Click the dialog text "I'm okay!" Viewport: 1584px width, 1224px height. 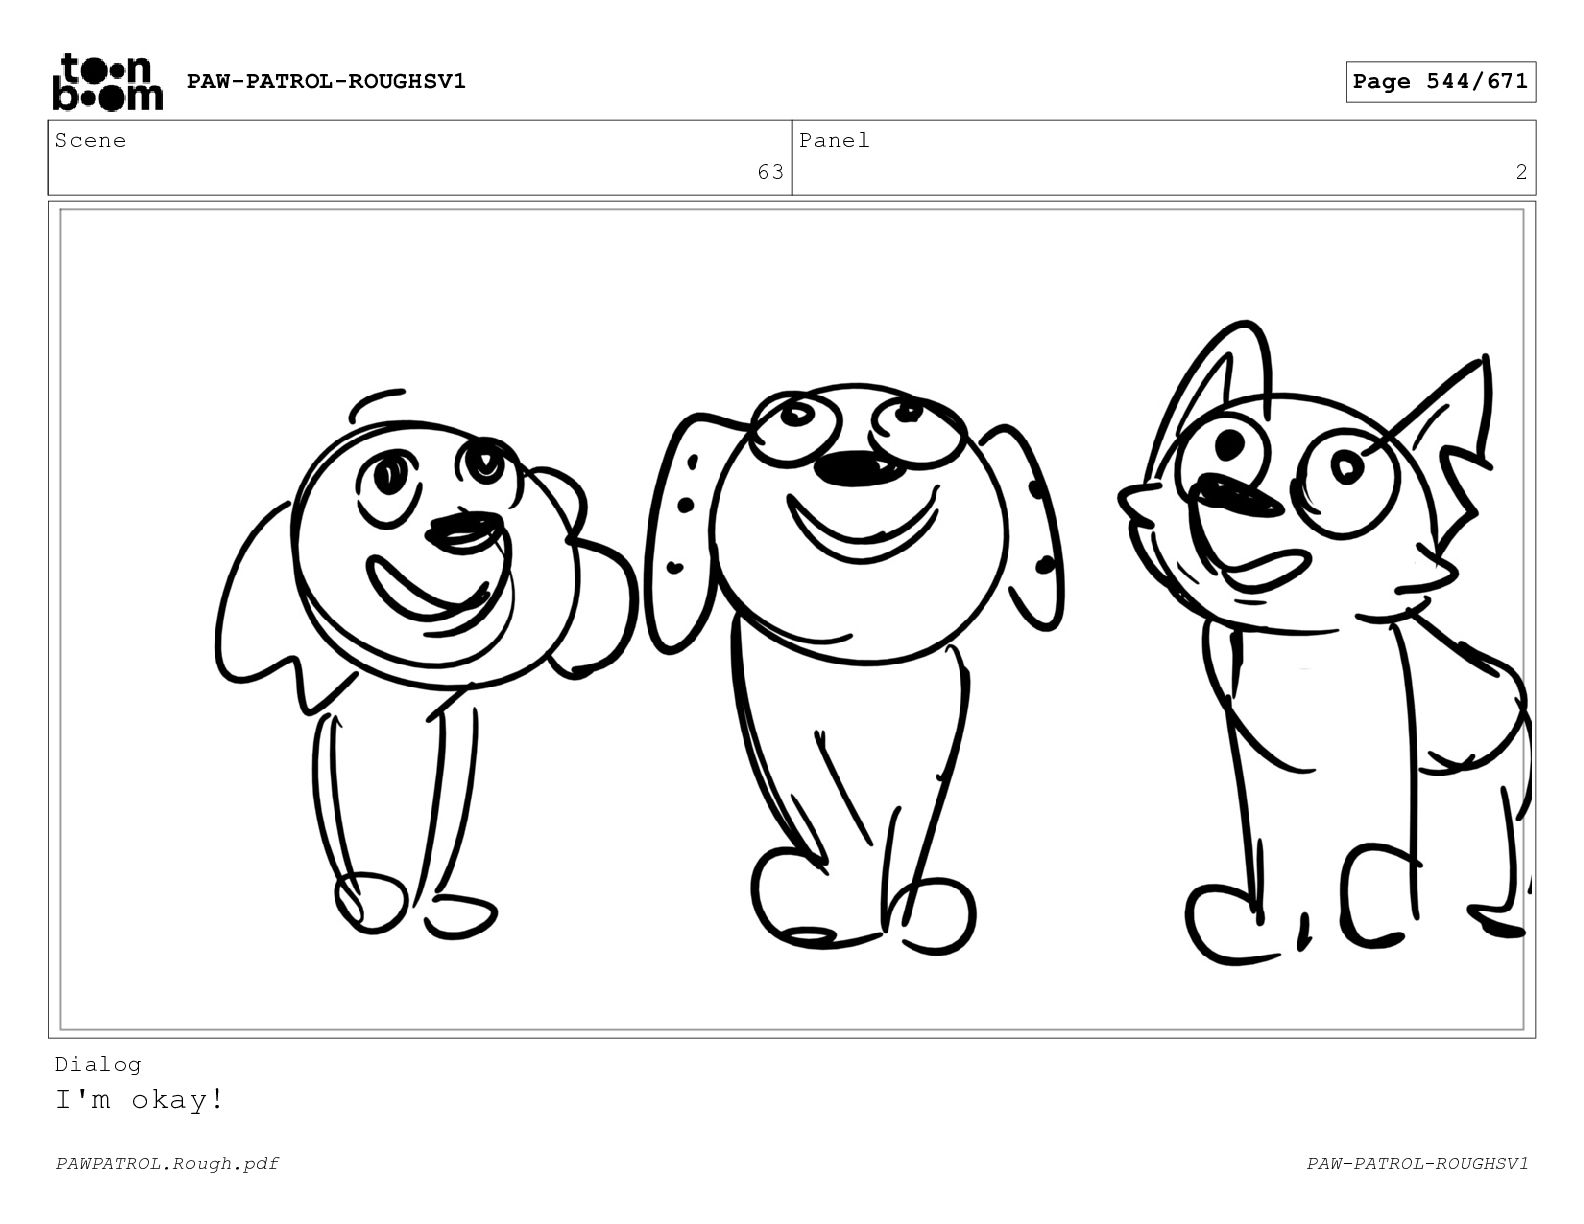[139, 1100]
